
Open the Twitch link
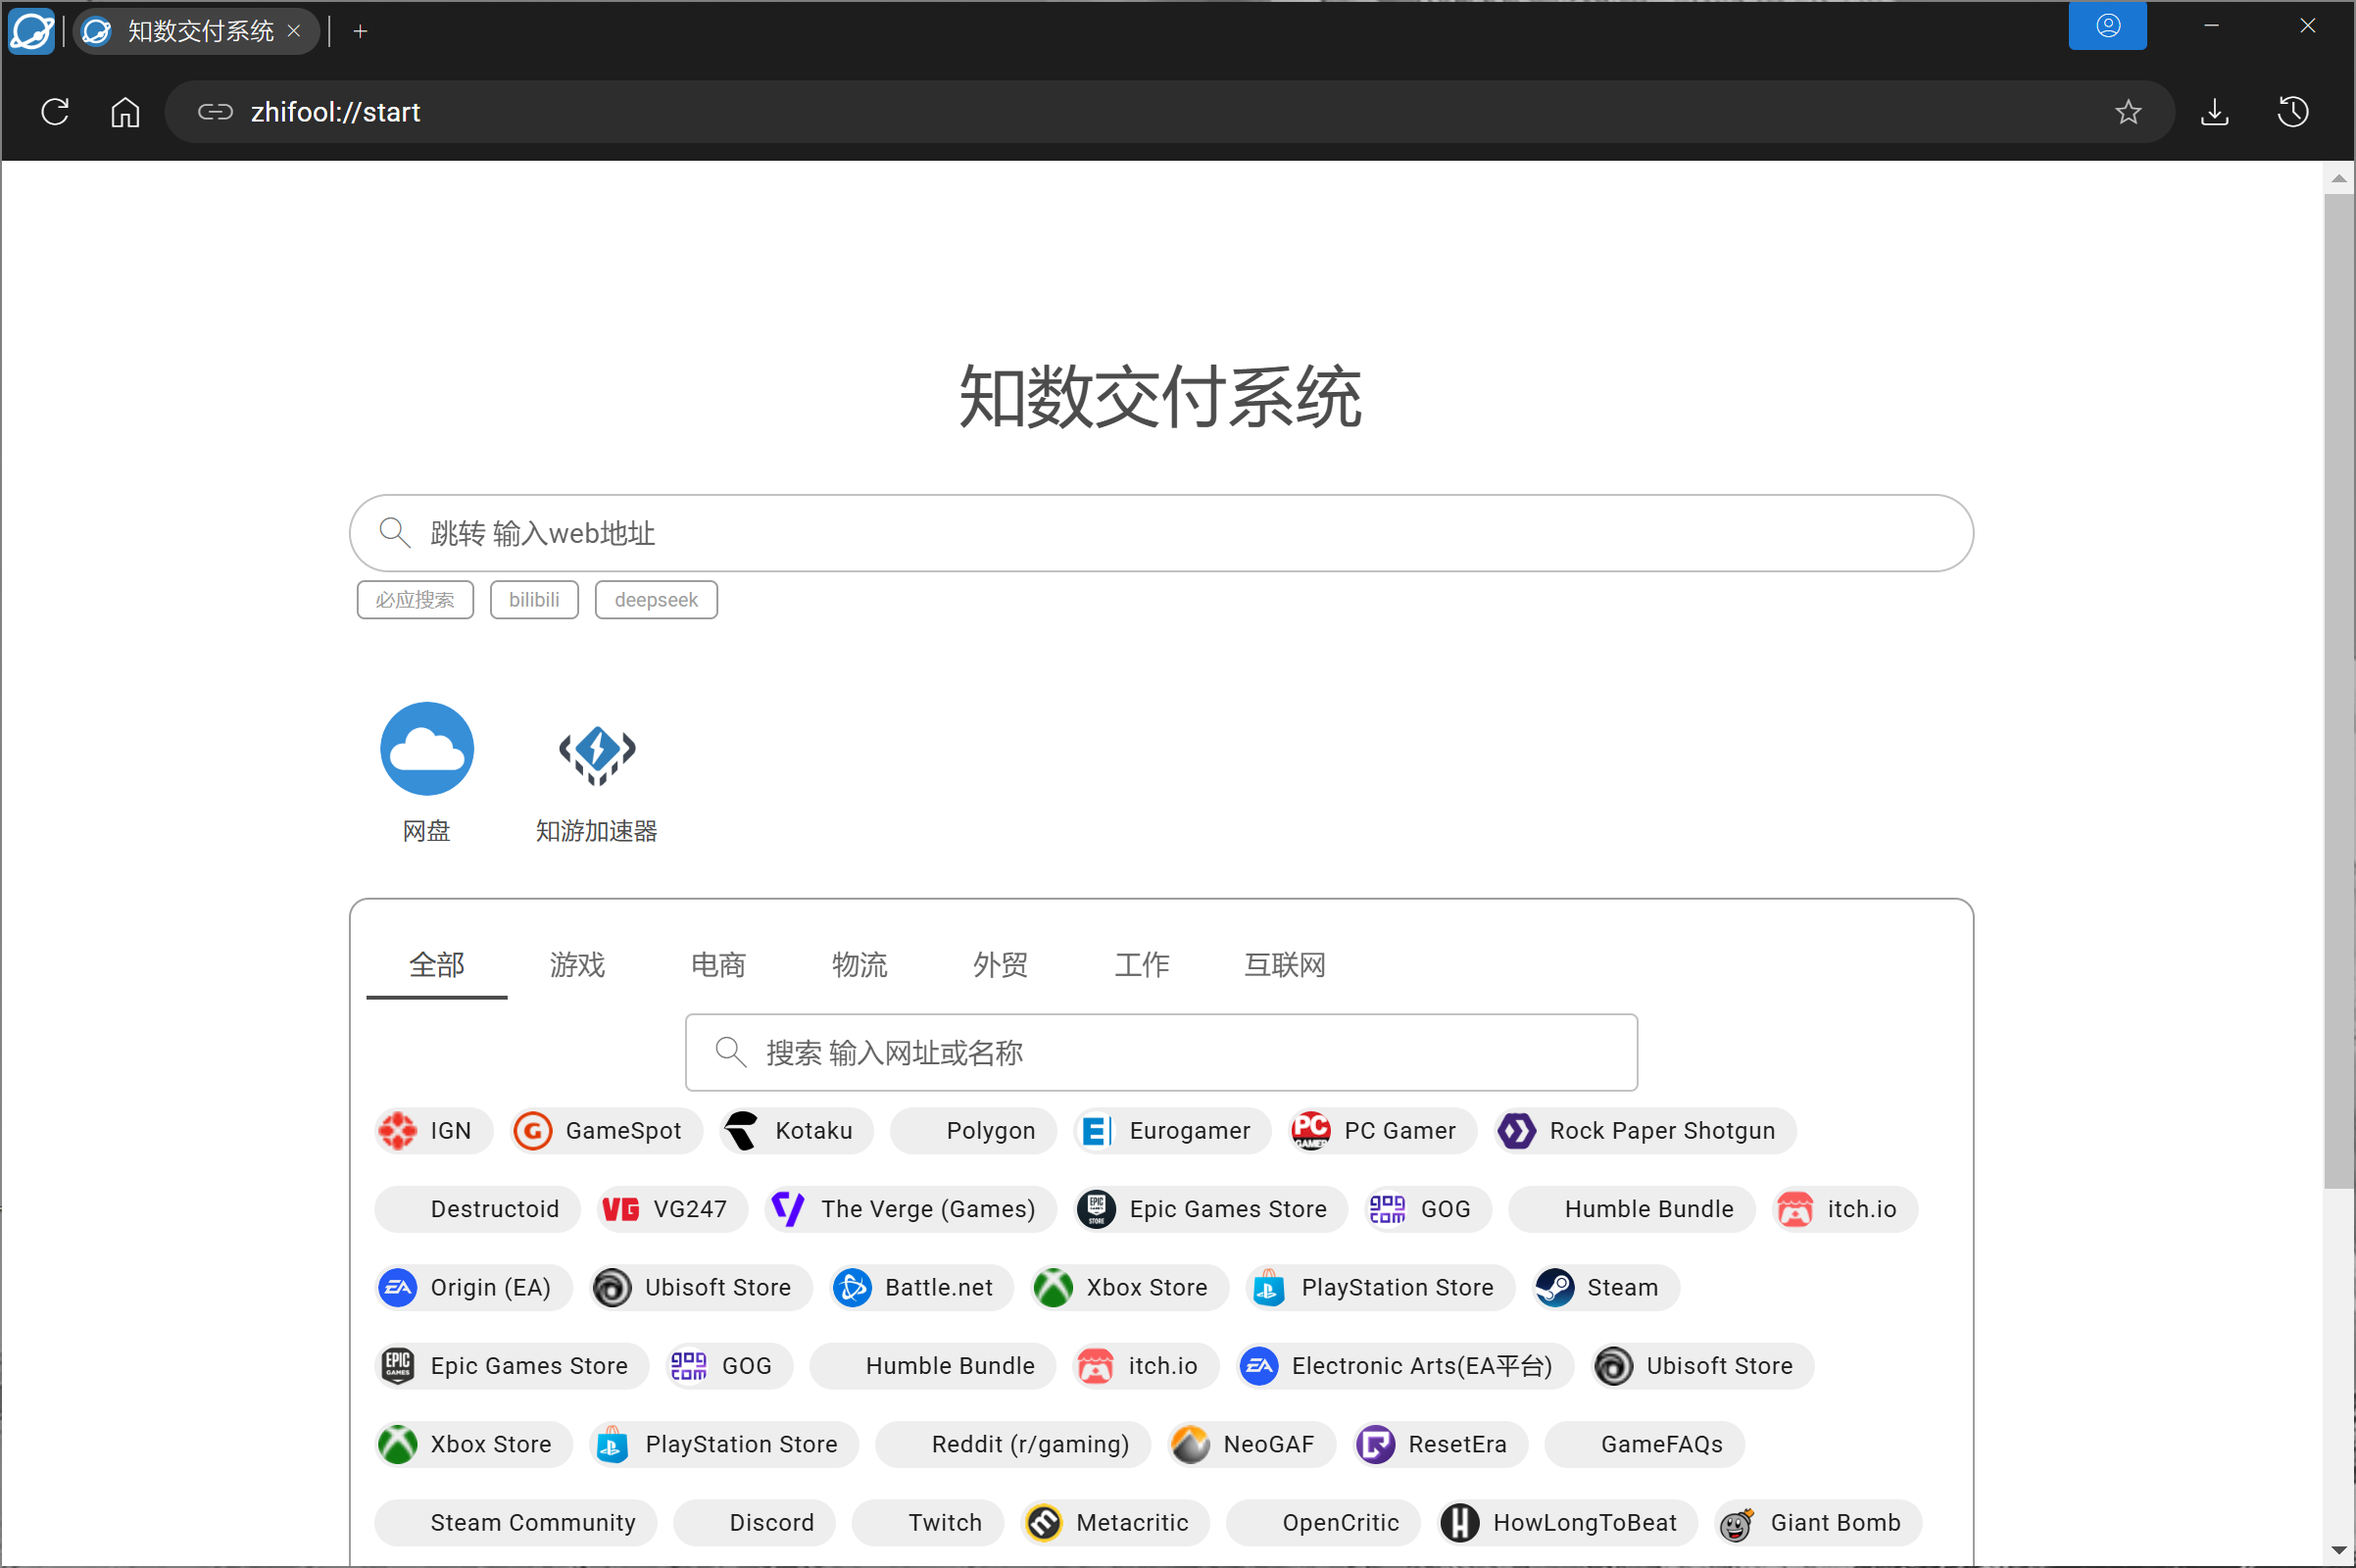(927, 1523)
